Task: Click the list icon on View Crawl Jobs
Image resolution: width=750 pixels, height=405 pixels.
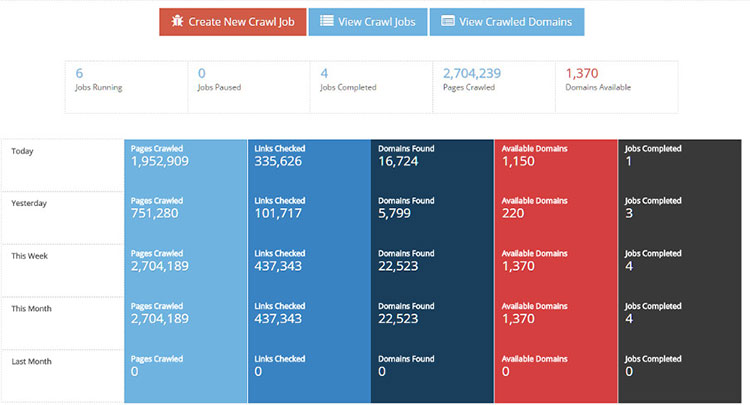Action: pyautogui.click(x=327, y=21)
